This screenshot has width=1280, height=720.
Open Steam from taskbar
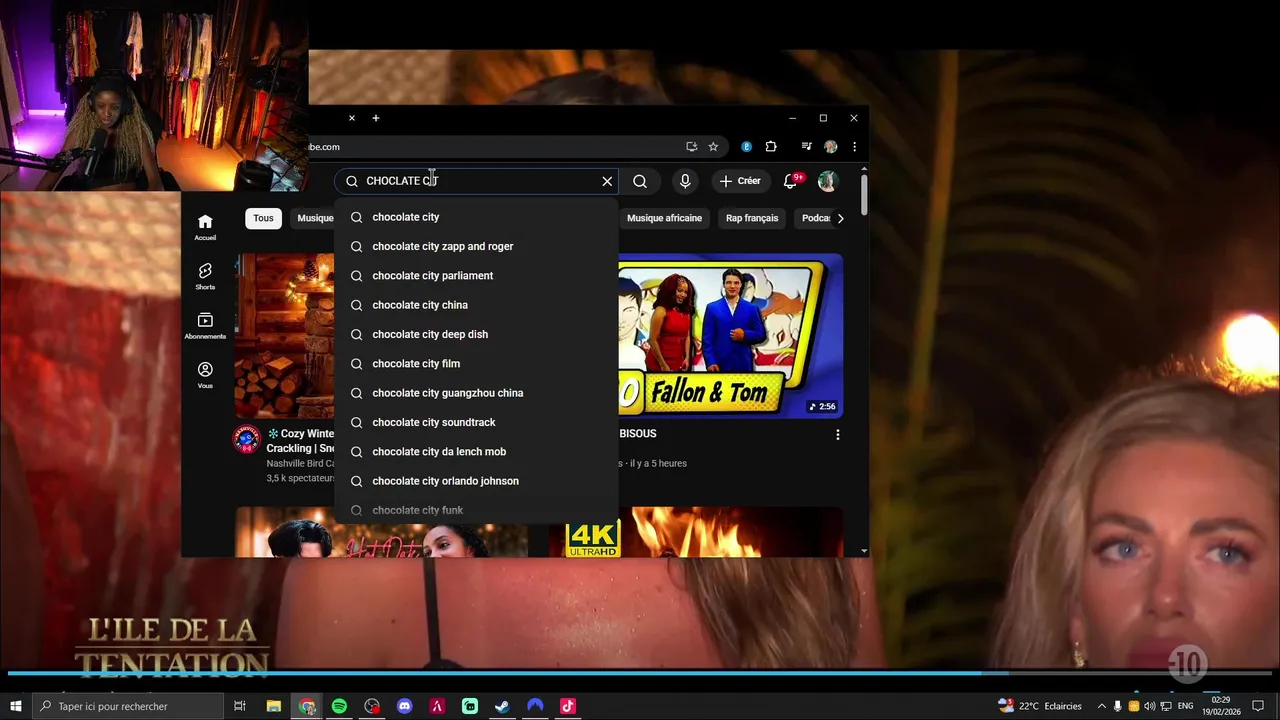tap(502, 706)
